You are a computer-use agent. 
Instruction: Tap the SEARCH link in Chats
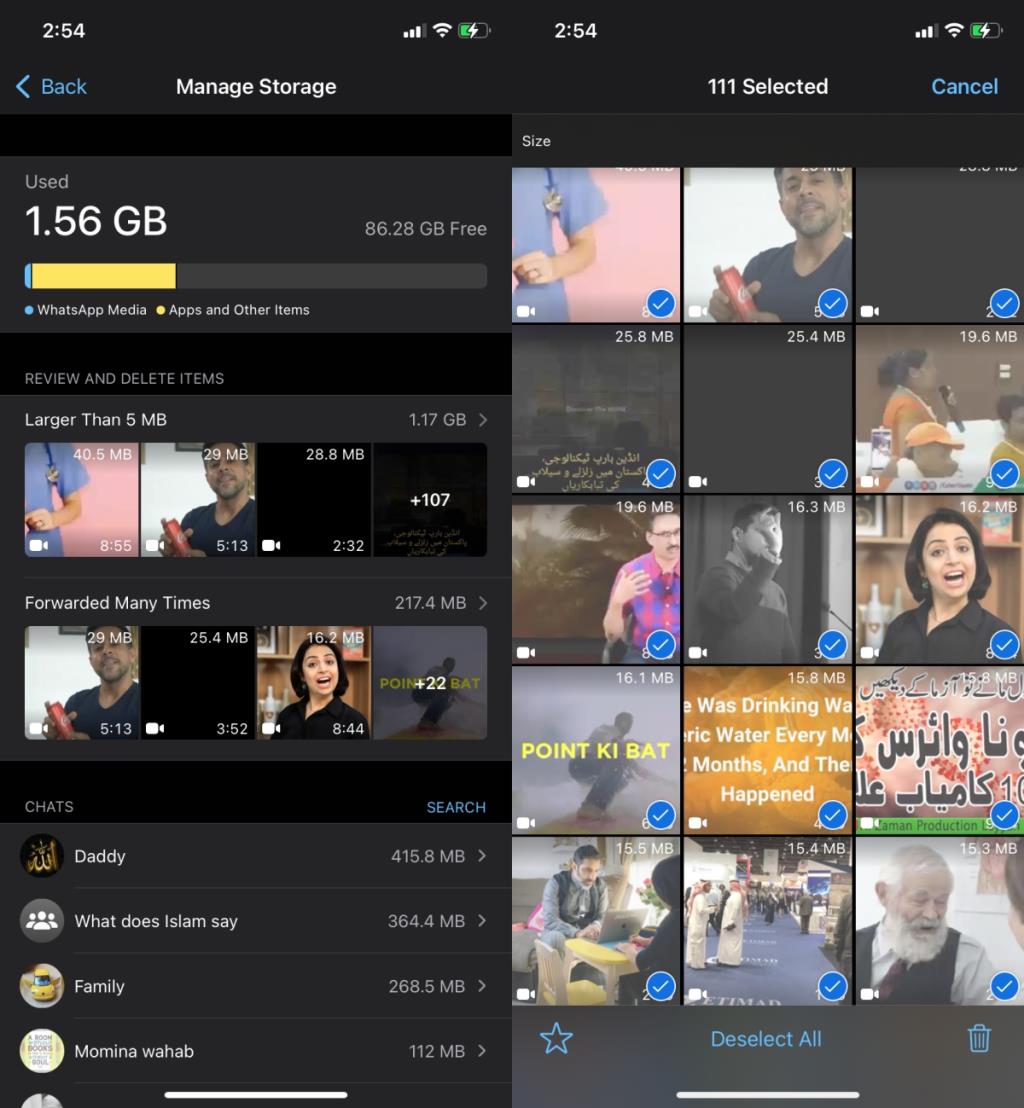click(456, 807)
